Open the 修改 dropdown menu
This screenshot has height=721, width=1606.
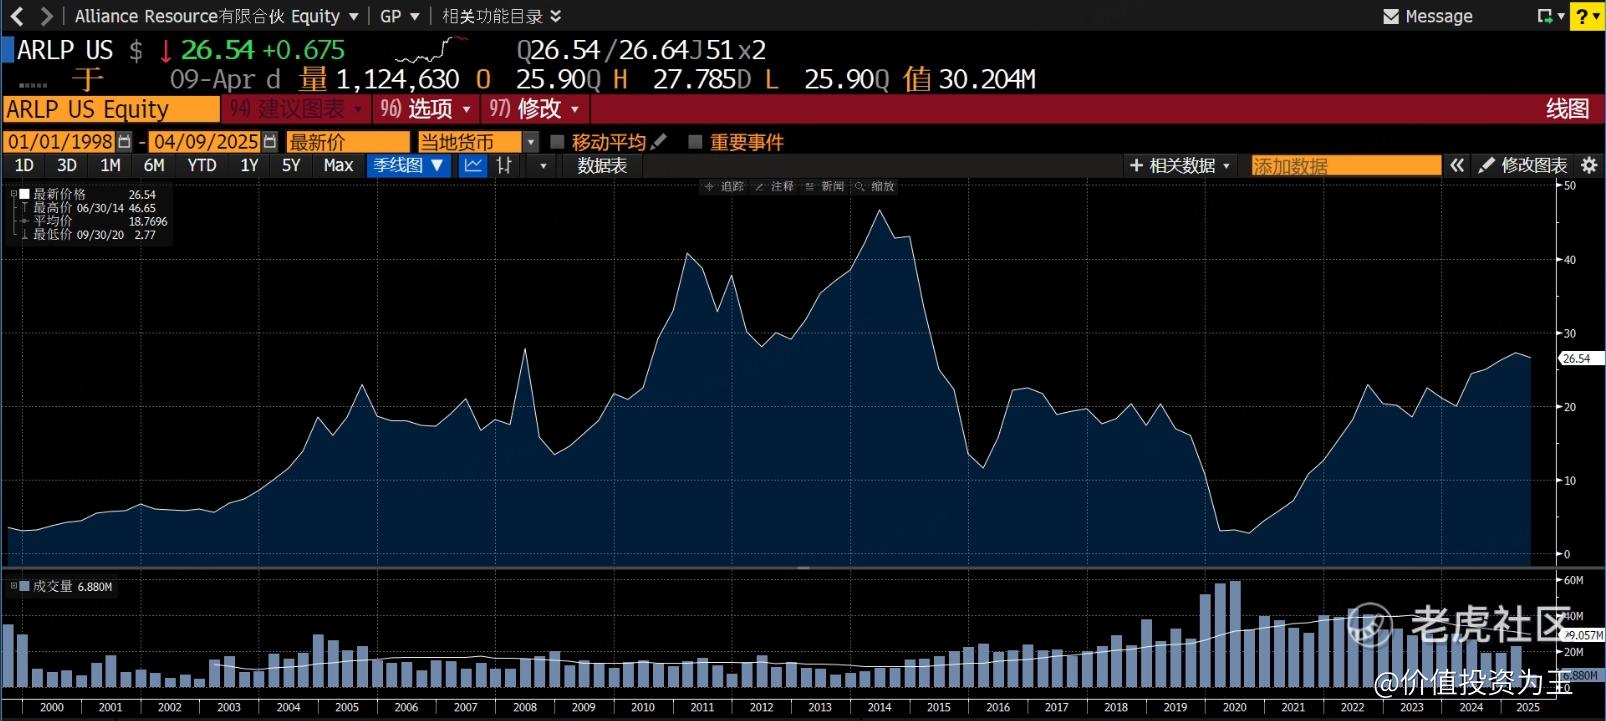coord(534,108)
